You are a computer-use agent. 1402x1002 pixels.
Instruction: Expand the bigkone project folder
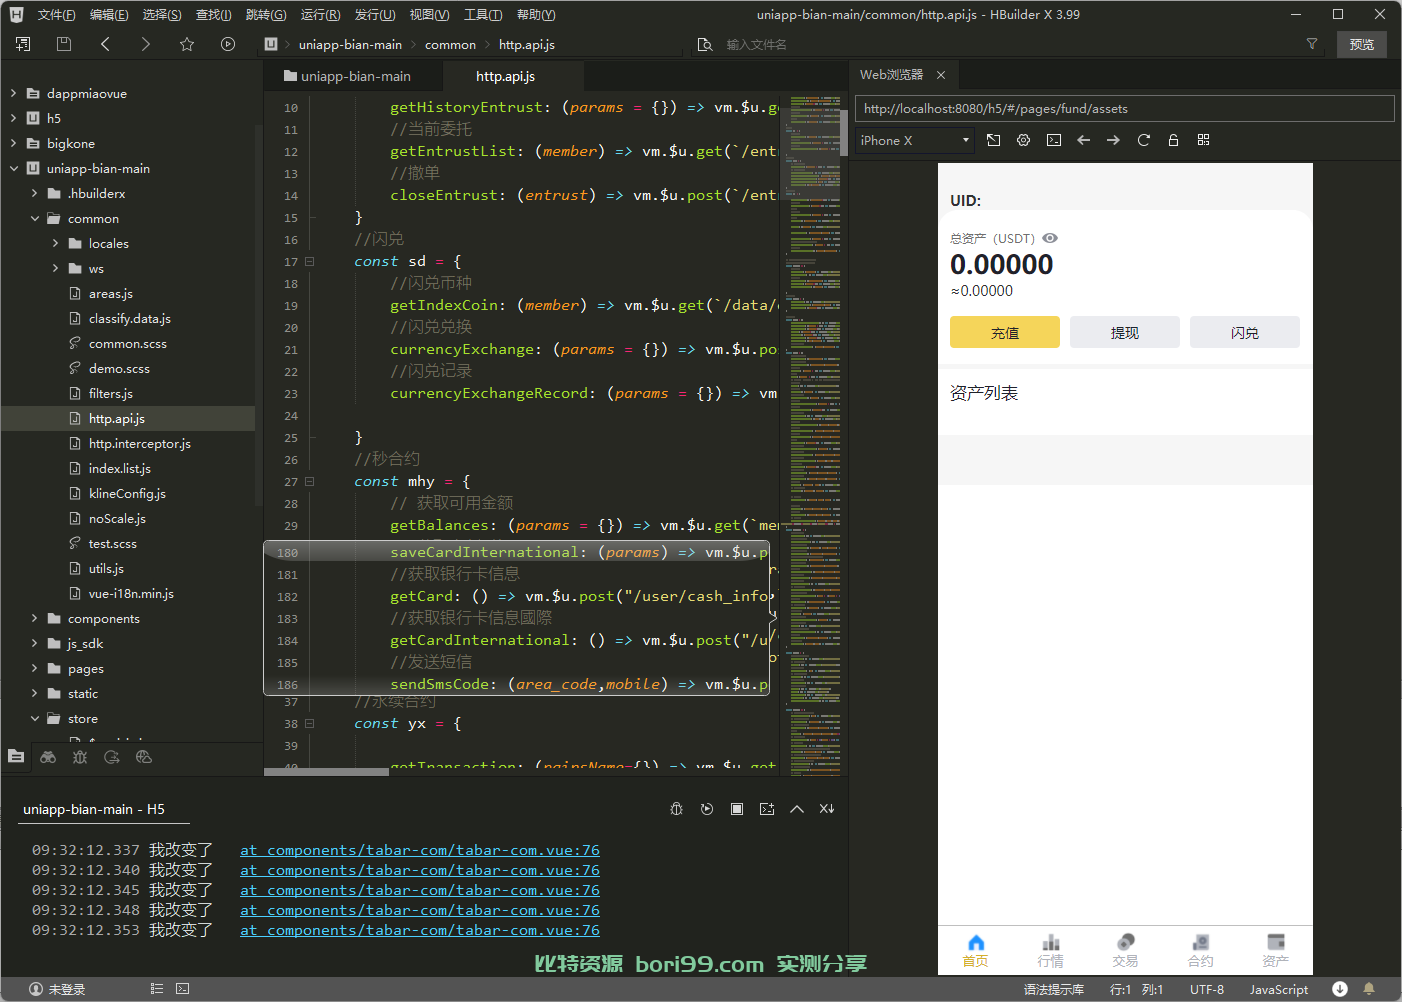pyautogui.click(x=13, y=143)
